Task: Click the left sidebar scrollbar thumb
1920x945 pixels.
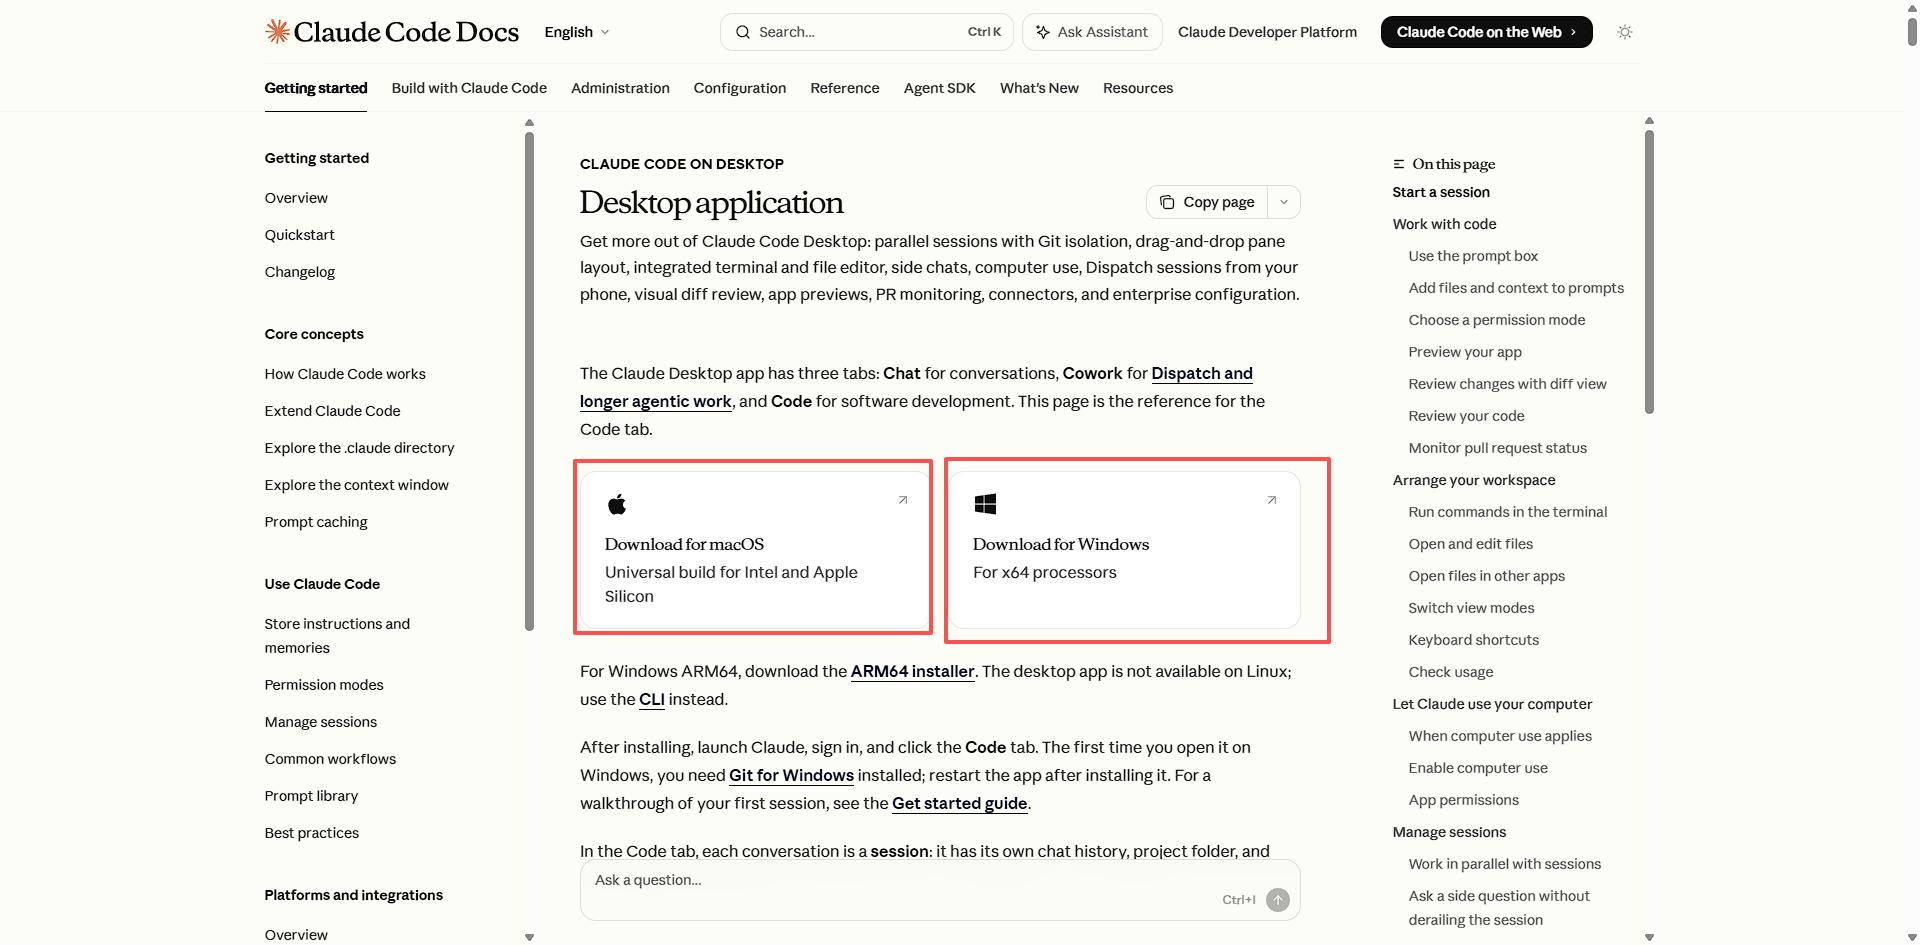Action: pyautogui.click(x=529, y=380)
